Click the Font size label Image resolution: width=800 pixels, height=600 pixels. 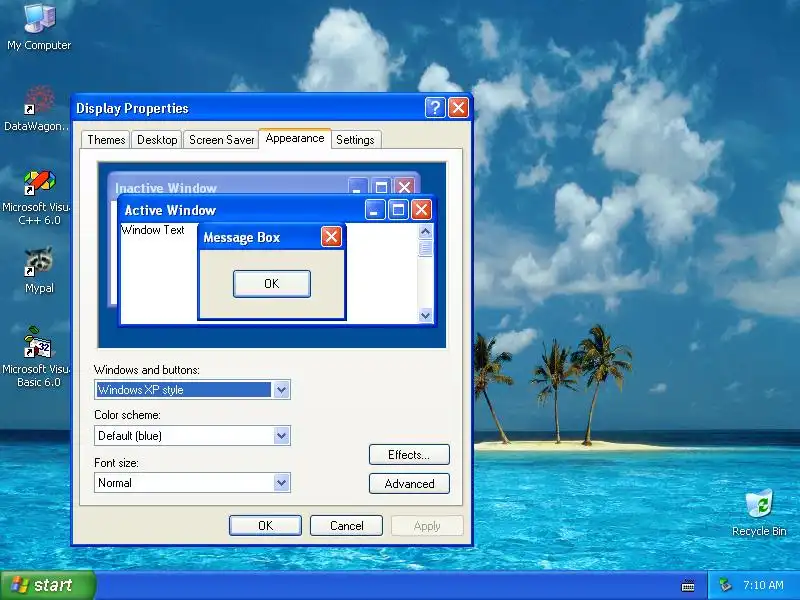pyautogui.click(x=116, y=463)
